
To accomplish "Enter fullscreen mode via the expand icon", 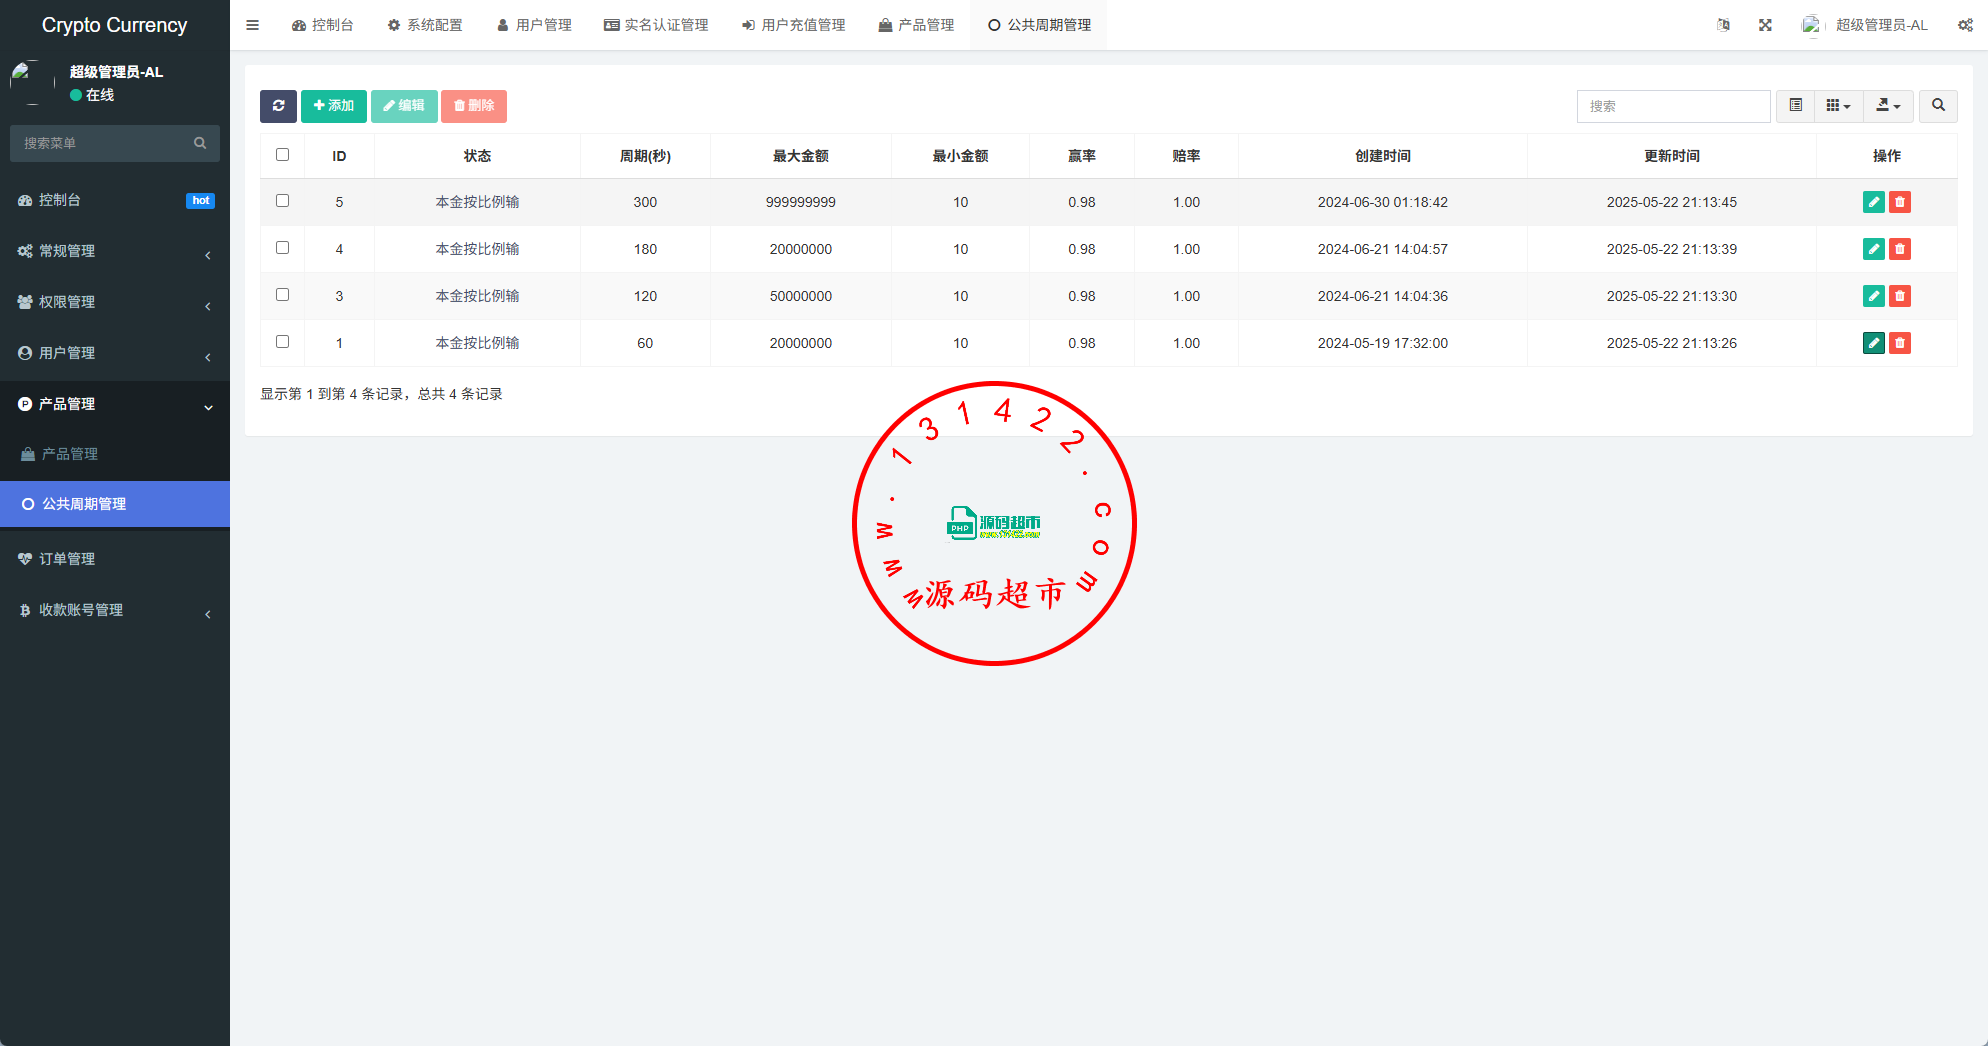I will point(1765,25).
